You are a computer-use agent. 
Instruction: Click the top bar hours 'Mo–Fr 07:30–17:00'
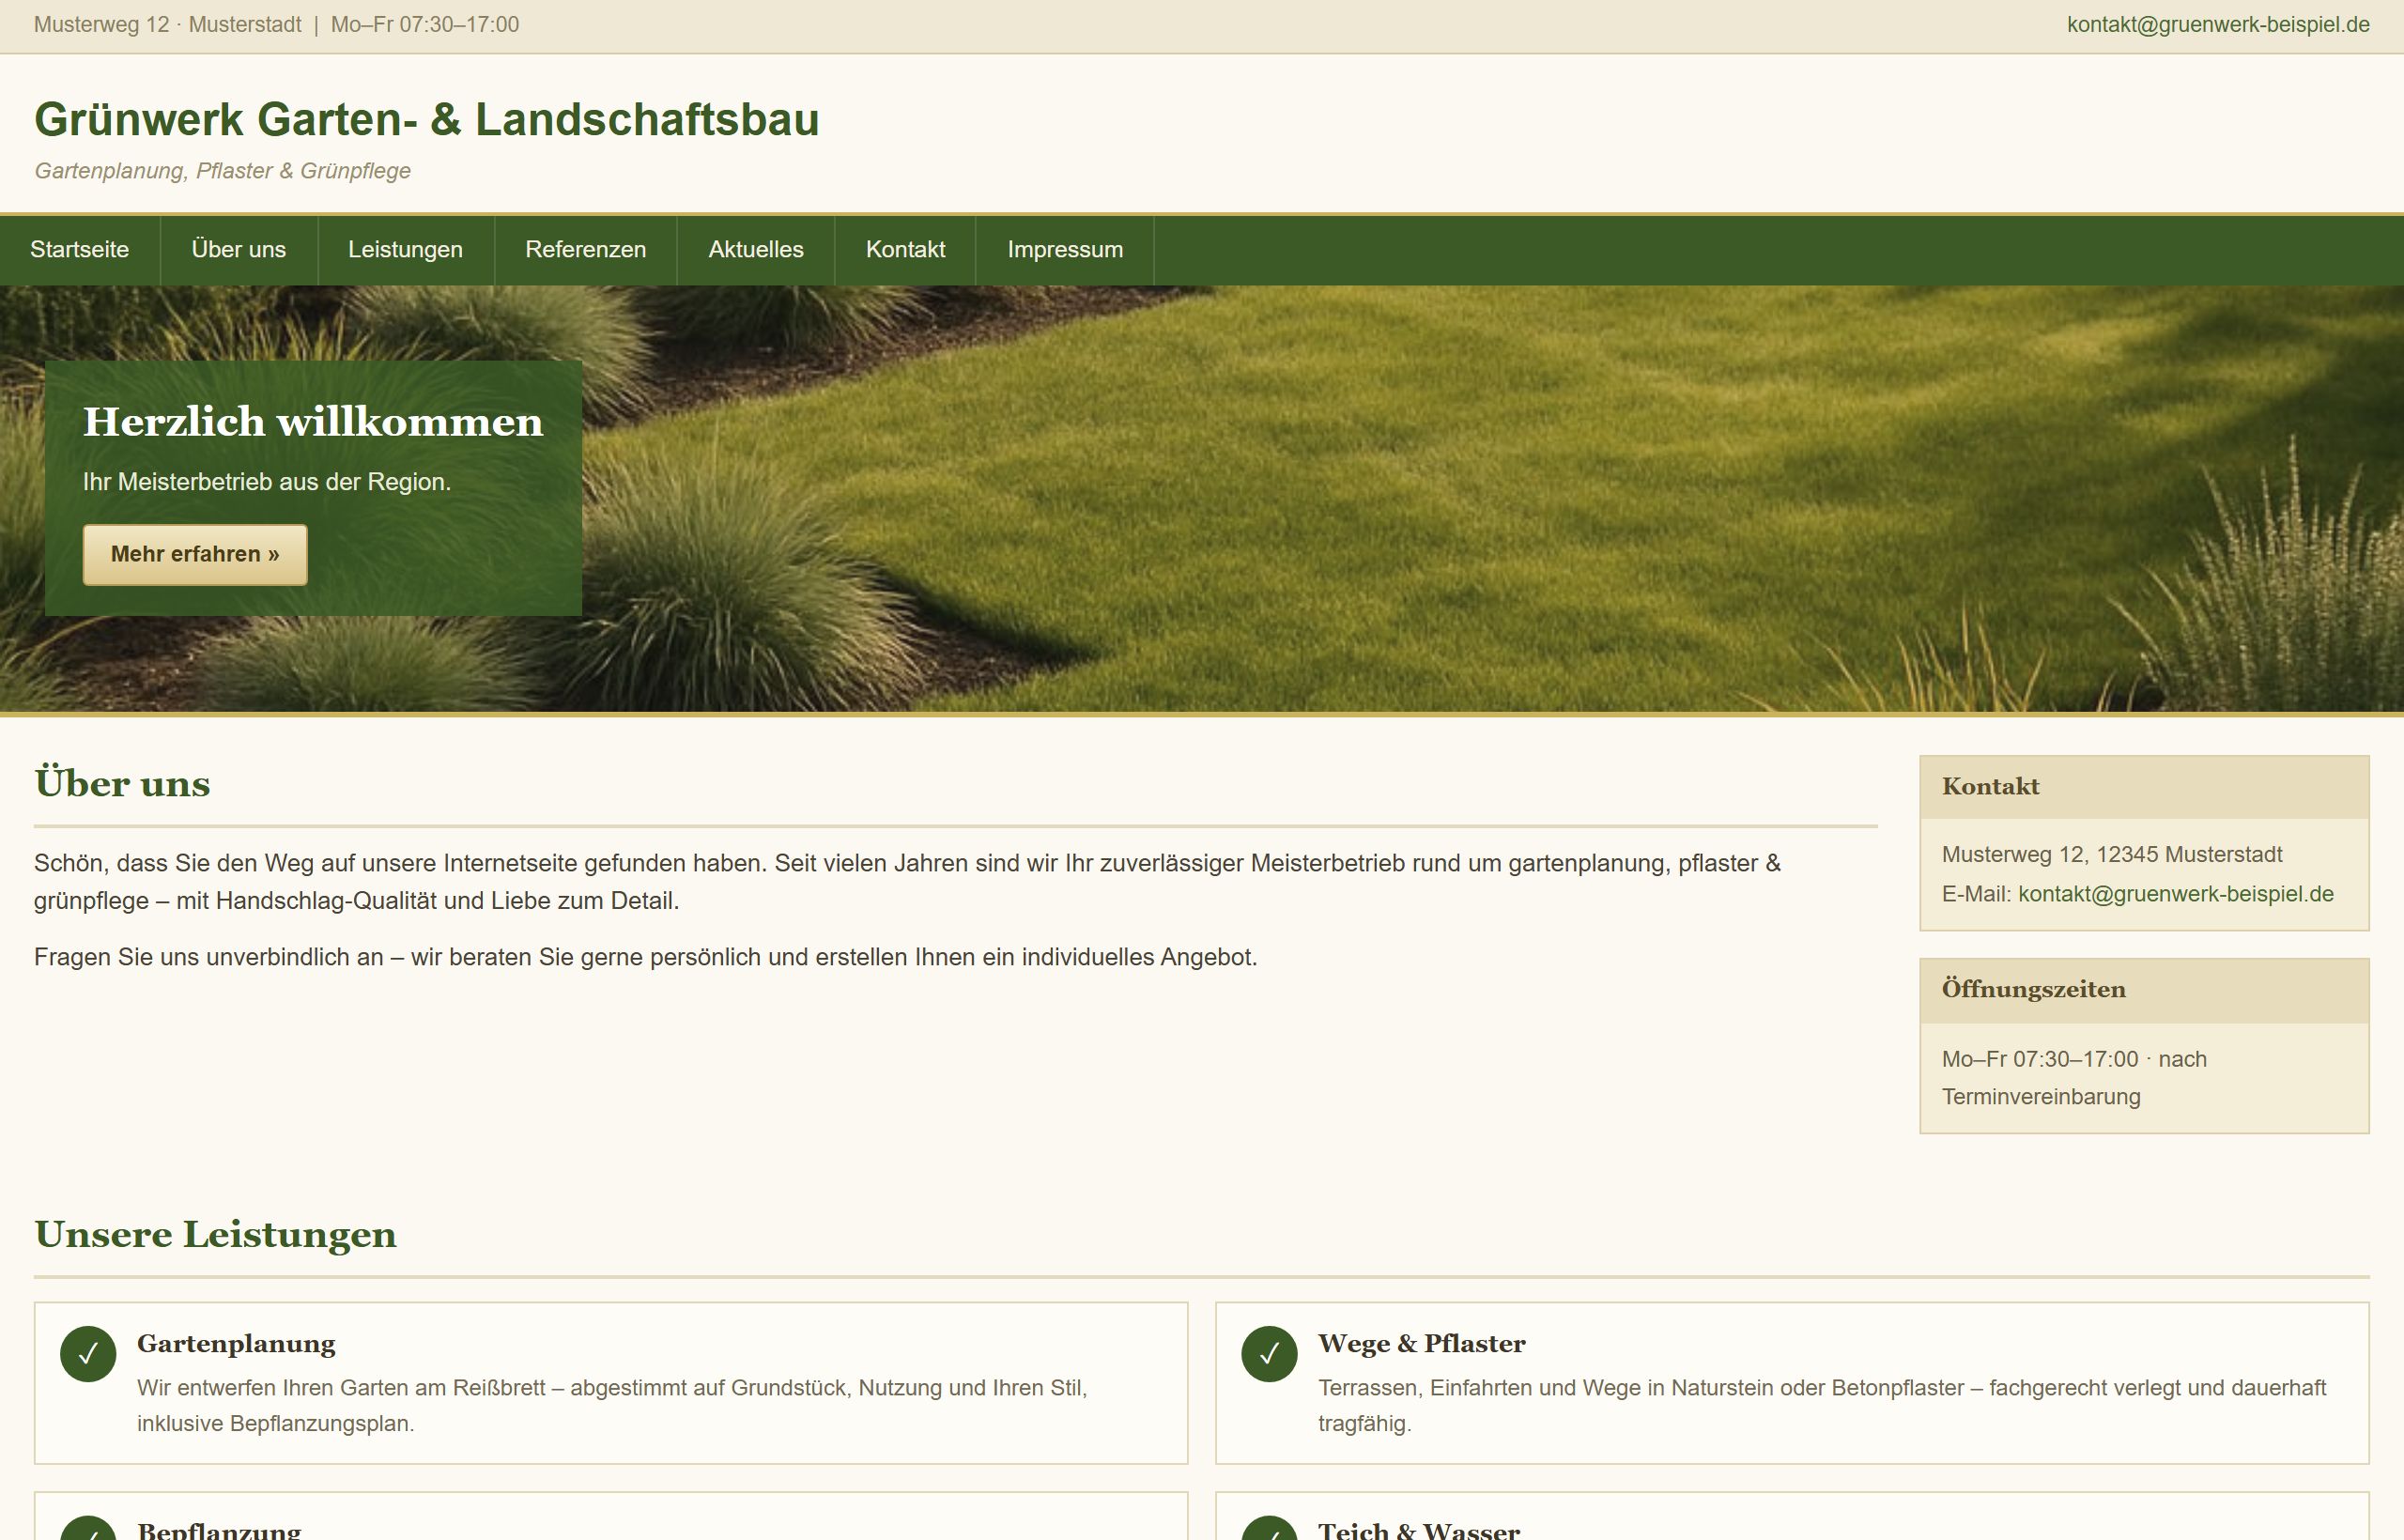click(425, 25)
